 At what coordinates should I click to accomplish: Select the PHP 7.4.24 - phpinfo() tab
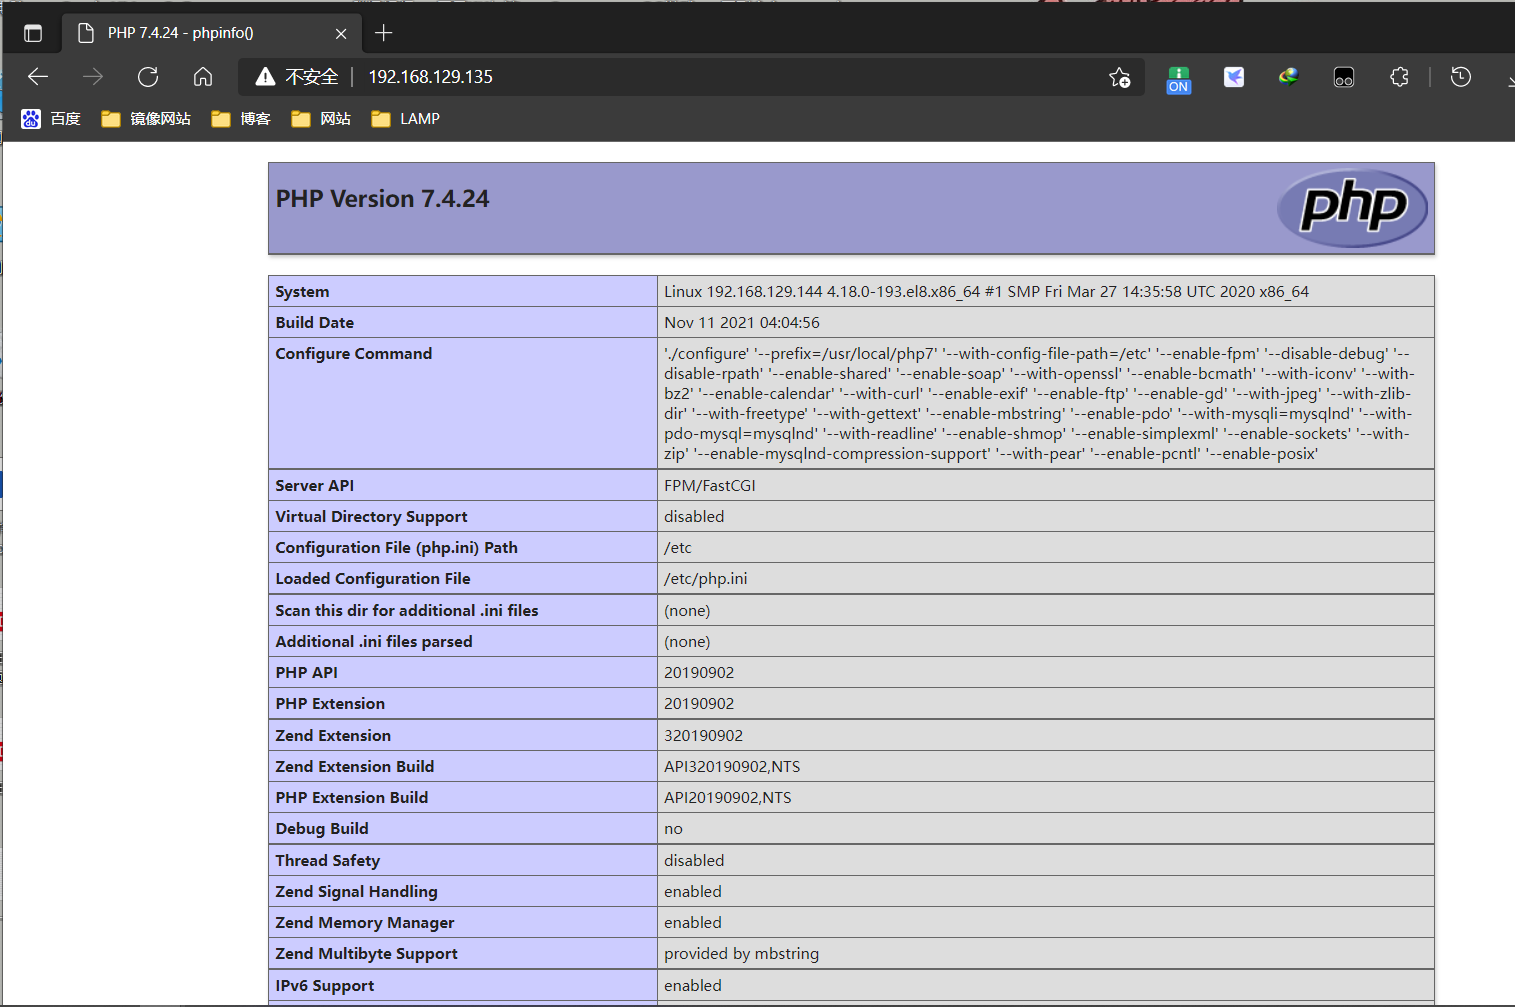[212, 33]
